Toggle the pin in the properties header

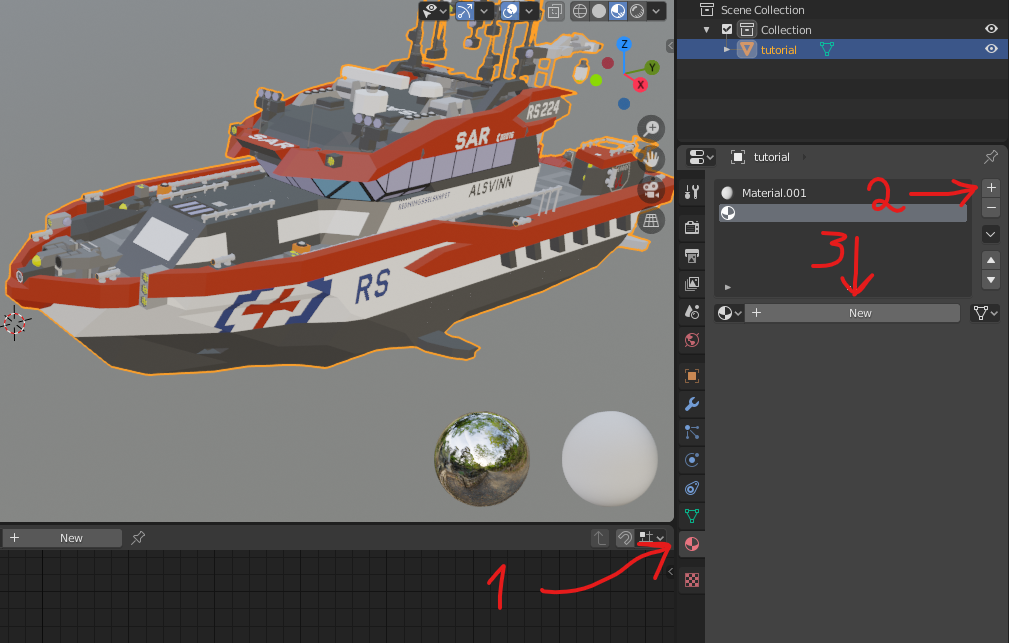point(991,156)
